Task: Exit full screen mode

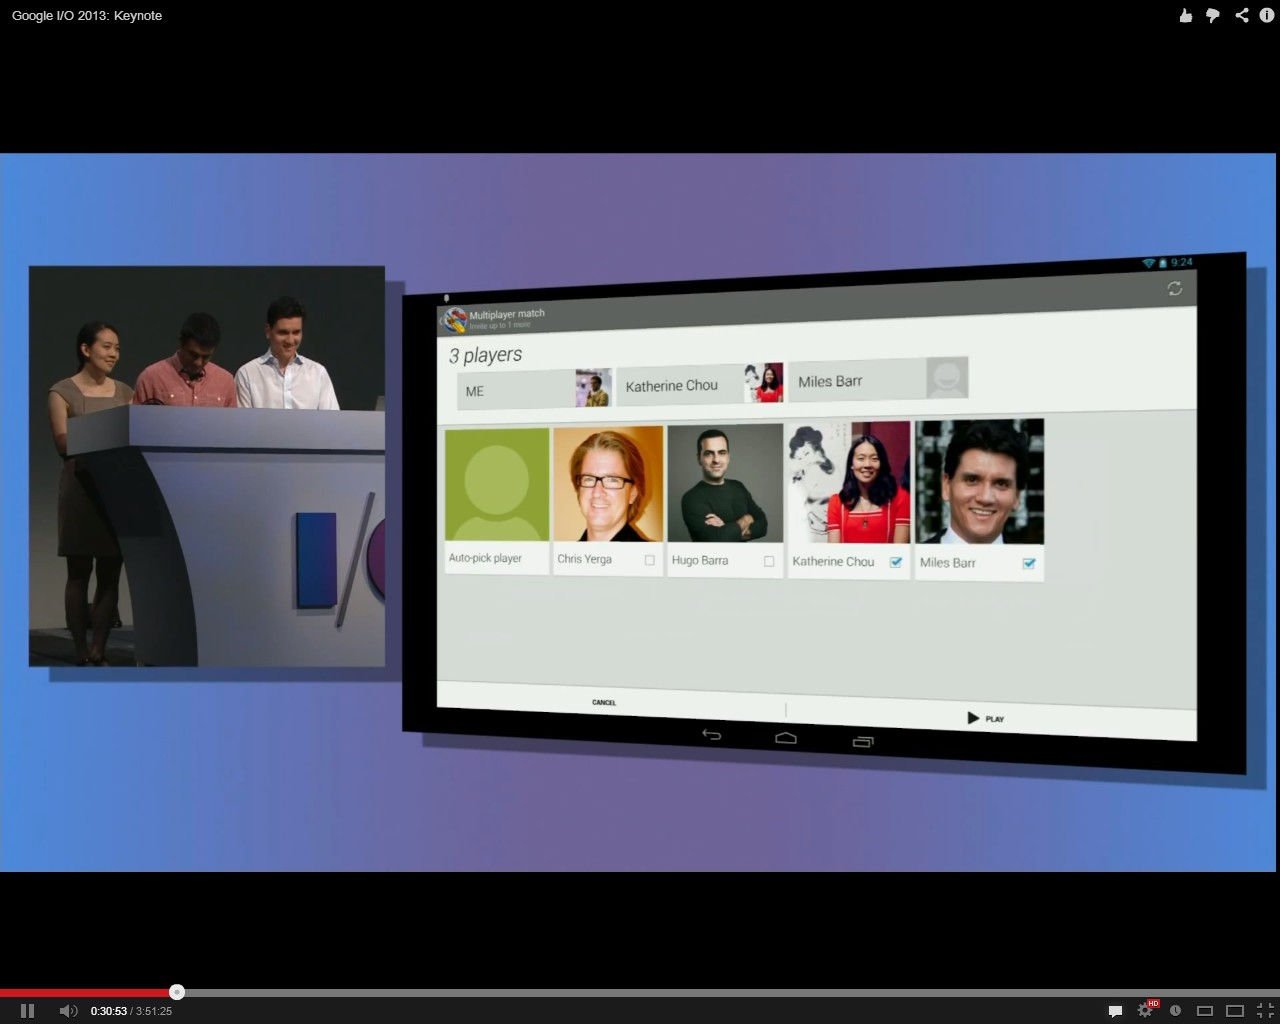Action: [x=1264, y=1011]
